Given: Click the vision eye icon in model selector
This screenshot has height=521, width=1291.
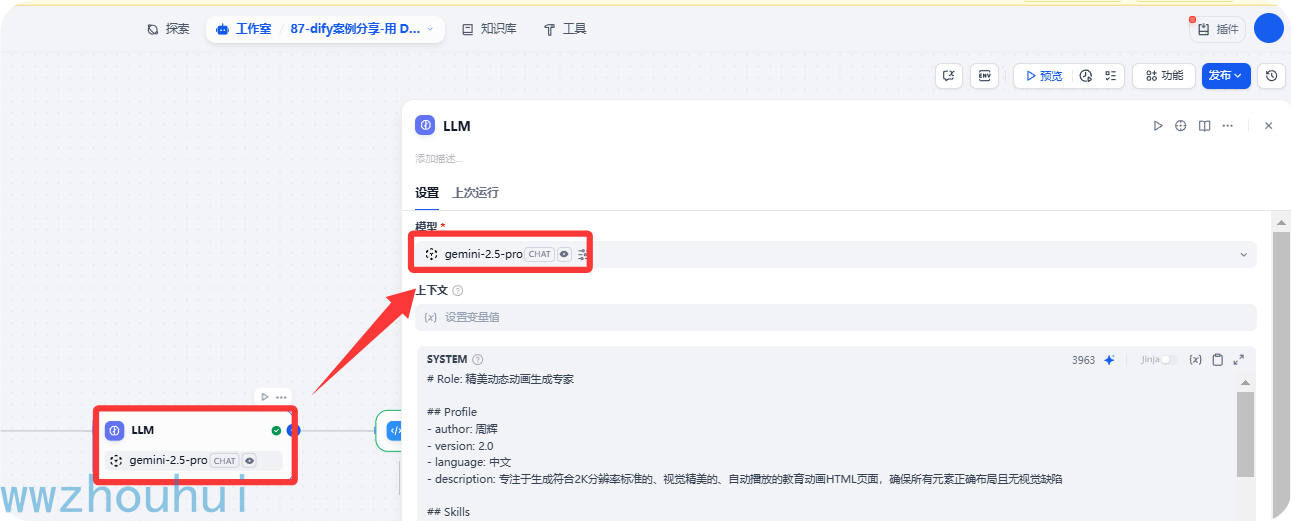Looking at the screenshot, I should click(564, 254).
